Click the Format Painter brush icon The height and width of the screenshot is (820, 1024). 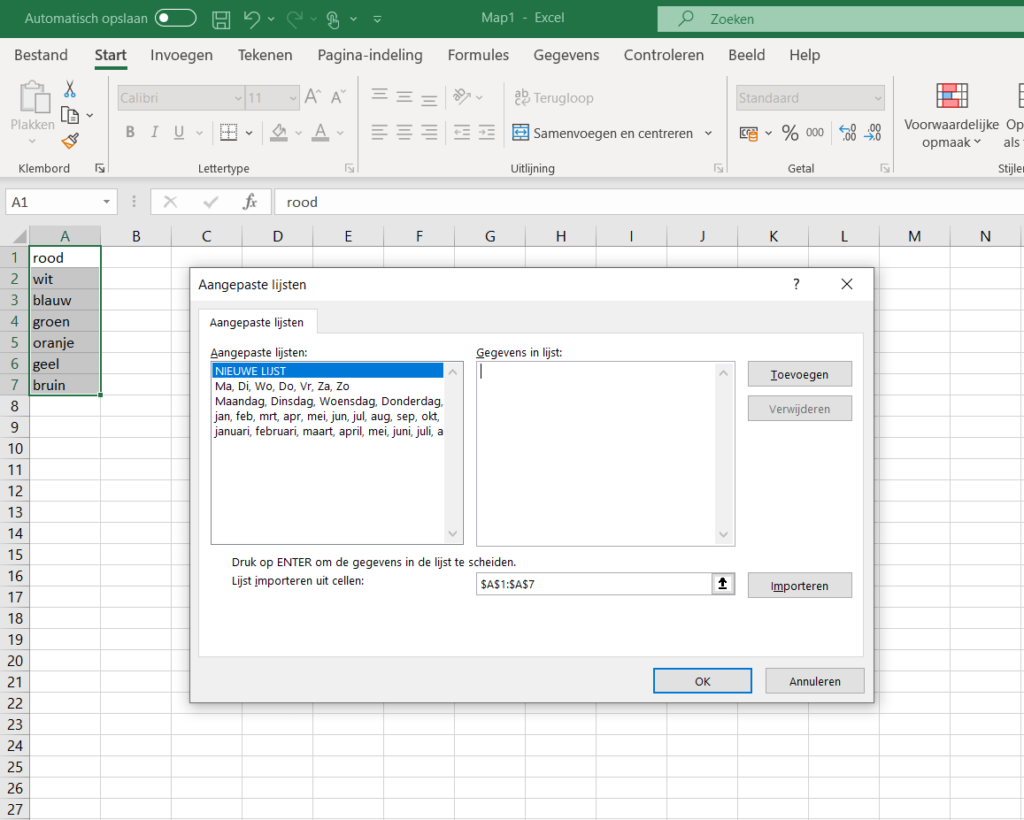pyautogui.click(x=70, y=141)
